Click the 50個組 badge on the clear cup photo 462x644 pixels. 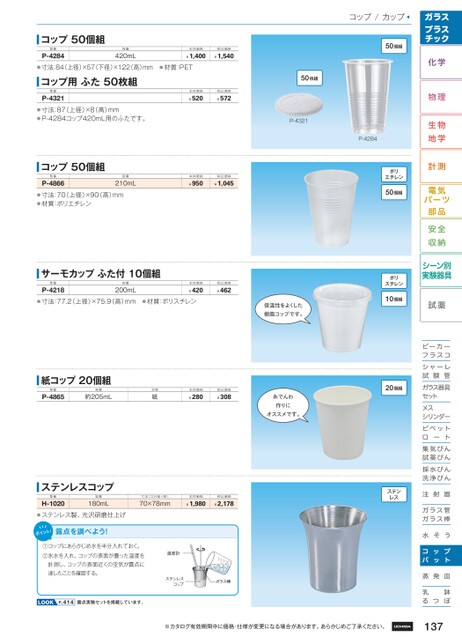tap(394, 46)
